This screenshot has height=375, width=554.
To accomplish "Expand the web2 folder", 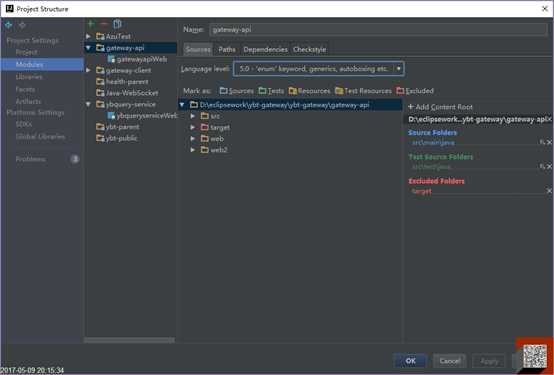I will (x=193, y=150).
